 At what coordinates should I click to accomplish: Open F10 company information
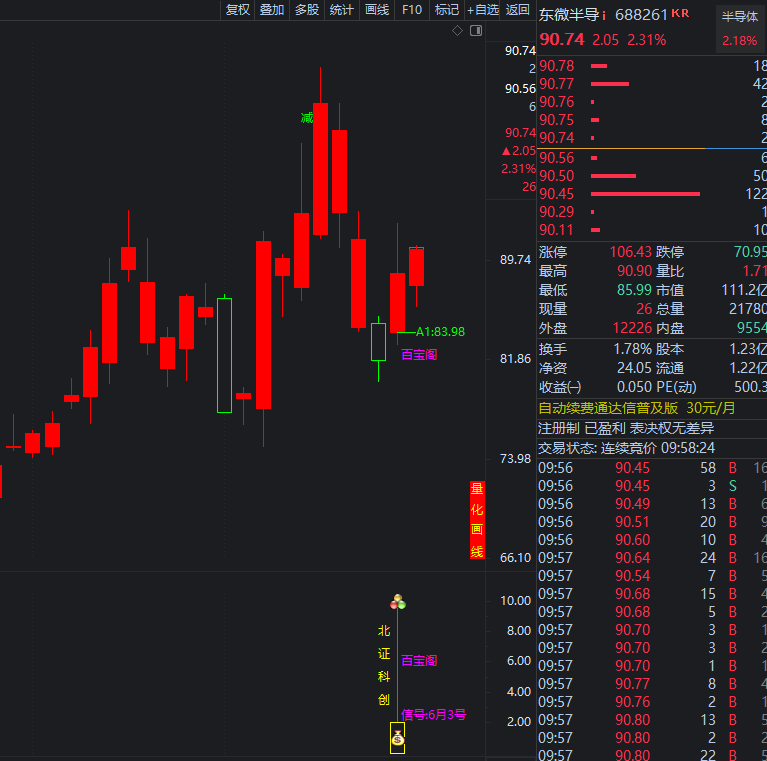pyautogui.click(x=412, y=10)
